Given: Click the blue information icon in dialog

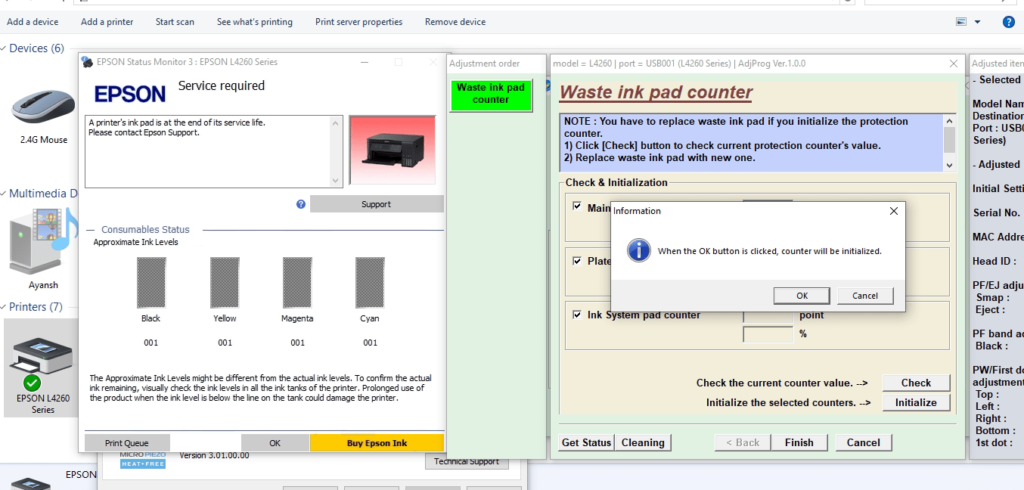Looking at the screenshot, I should (639, 250).
